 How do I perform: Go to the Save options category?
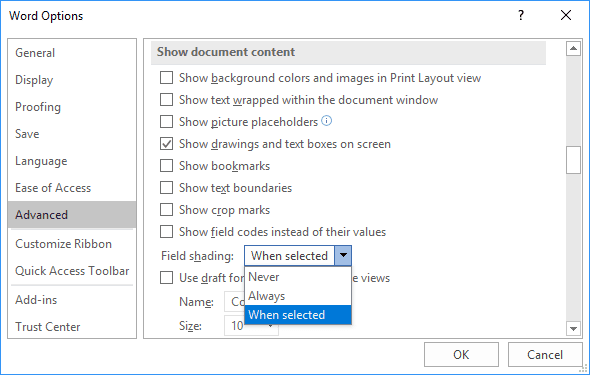[x=72, y=134]
